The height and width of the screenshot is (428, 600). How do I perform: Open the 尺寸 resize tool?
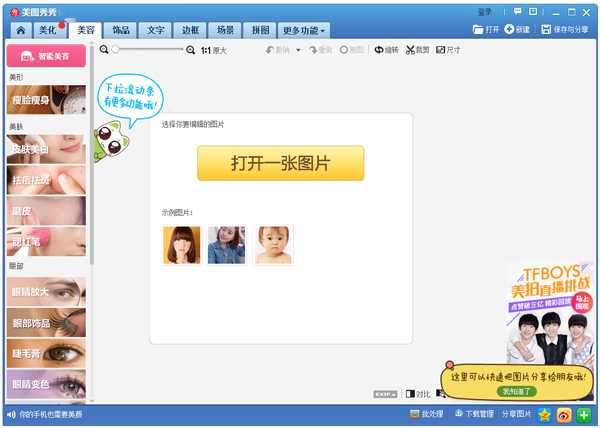click(449, 49)
